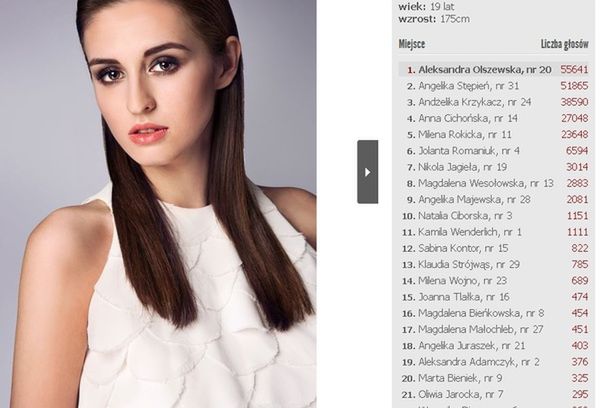The width and height of the screenshot is (600, 408).
Task: Open Jolanta Romaniuk, nr 4 entry
Action: 469,151
